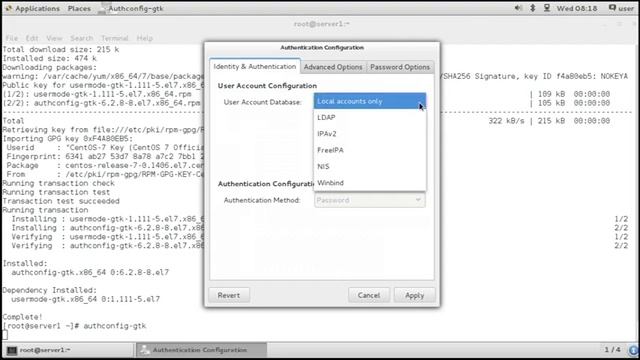The height and width of the screenshot is (360, 640).
Task: Choose IPAv2 from account database list
Action: (370, 134)
